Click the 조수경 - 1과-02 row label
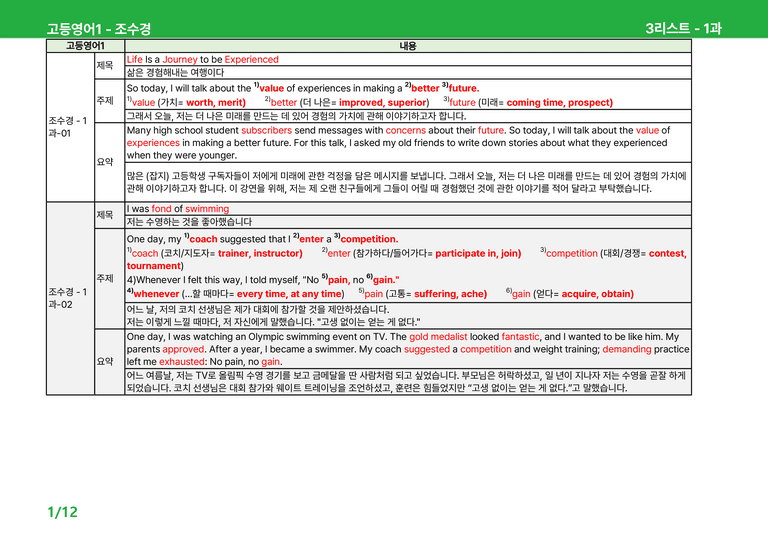This screenshot has width=768, height=543. 68,298
